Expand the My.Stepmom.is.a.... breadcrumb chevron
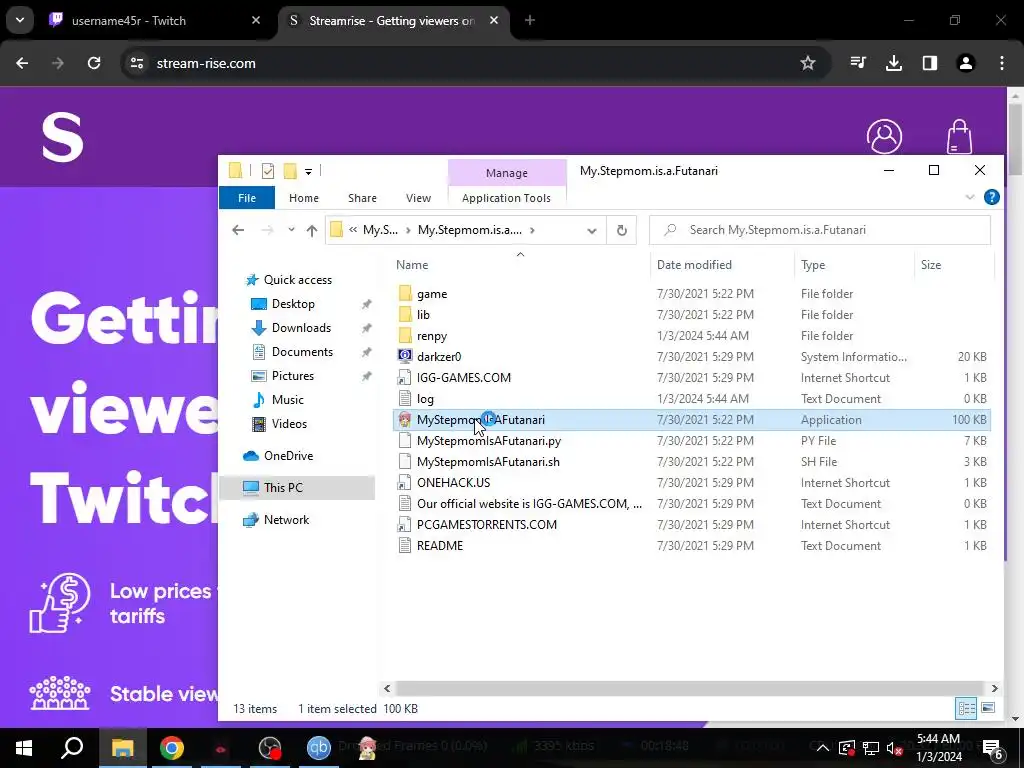Image resolution: width=1024 pixels, height=768 pixels. tap(533, 230)
